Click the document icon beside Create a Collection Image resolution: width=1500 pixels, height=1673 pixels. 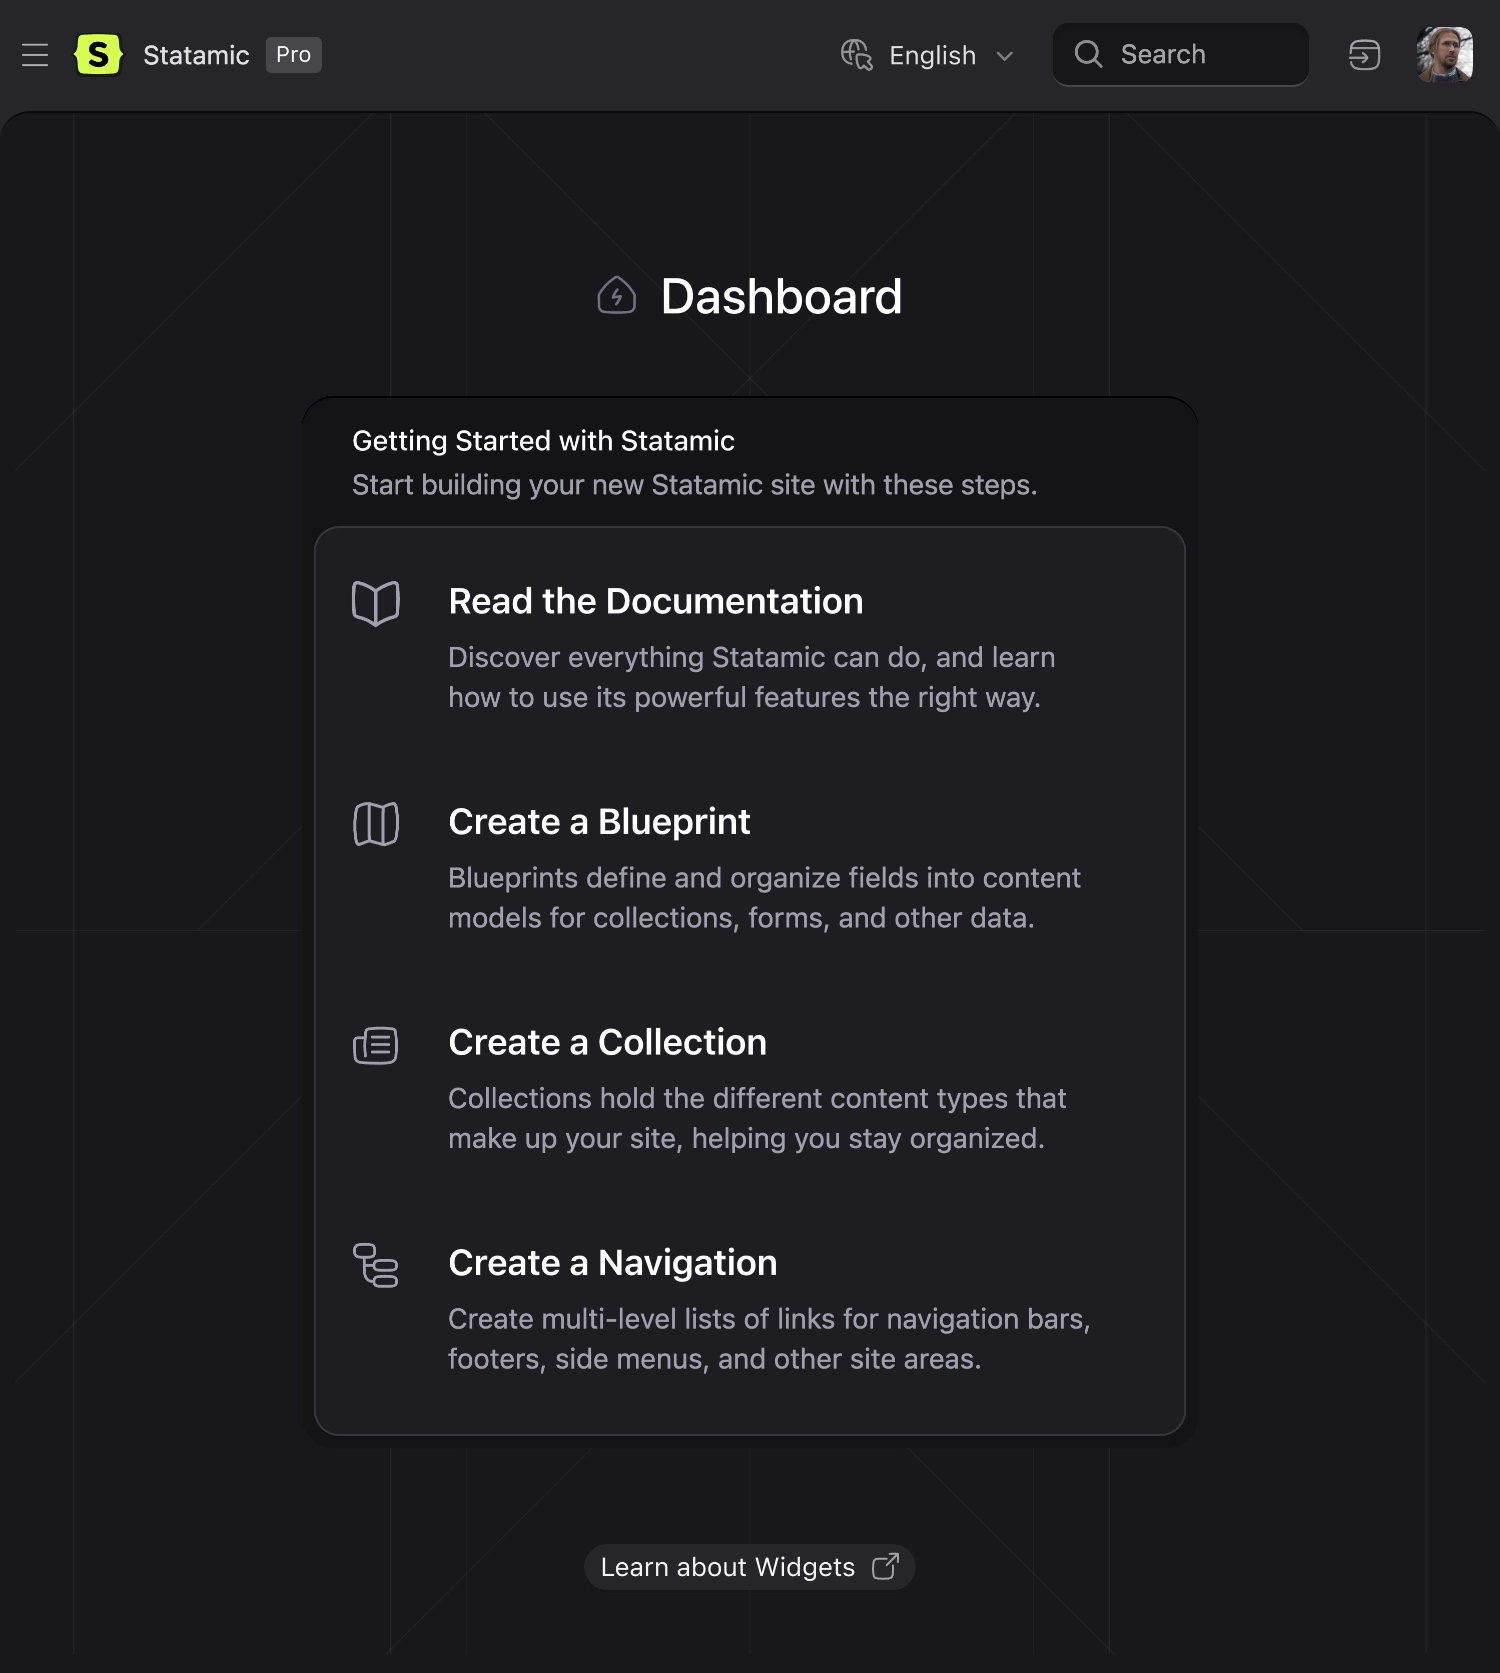click(375, 1045)
